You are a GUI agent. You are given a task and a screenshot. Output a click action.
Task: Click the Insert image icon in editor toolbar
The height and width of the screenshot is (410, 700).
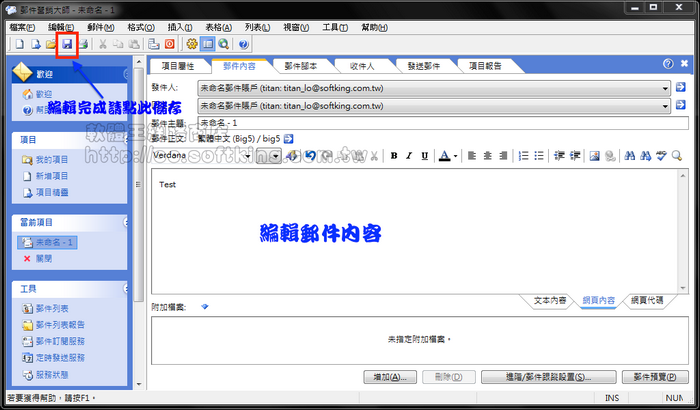tap(594, 156)
